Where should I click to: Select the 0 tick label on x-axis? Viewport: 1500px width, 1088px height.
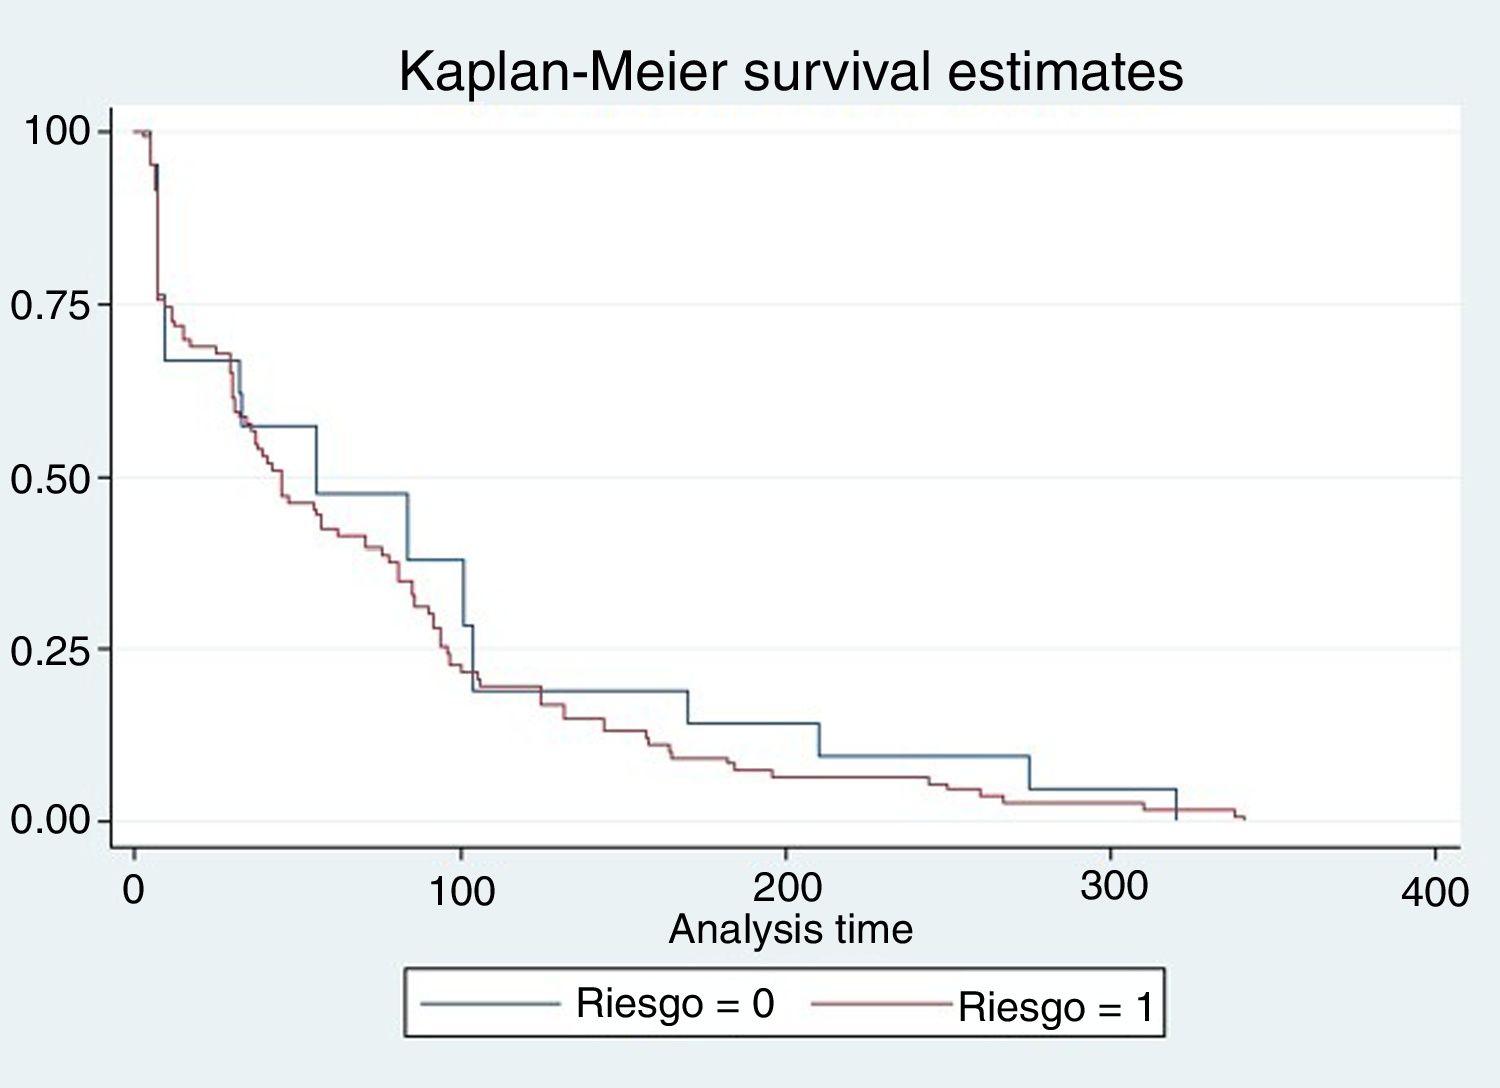(133, 889)
